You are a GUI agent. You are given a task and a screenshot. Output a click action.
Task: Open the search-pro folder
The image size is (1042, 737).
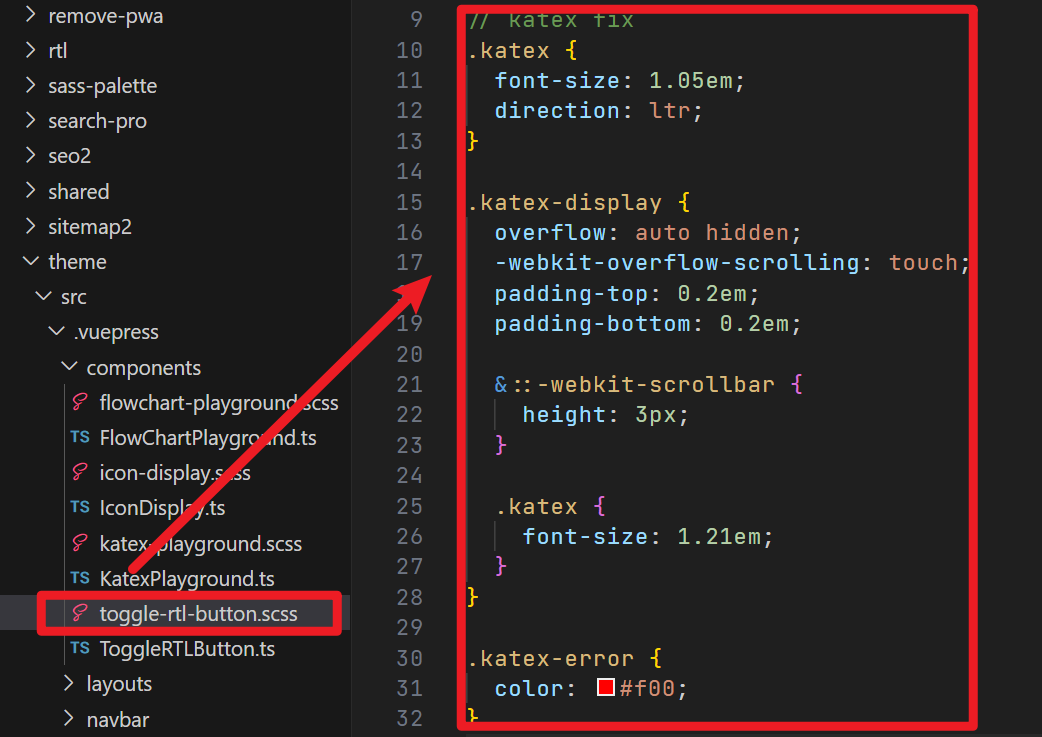pyautogui.click(x=97, y=121)
